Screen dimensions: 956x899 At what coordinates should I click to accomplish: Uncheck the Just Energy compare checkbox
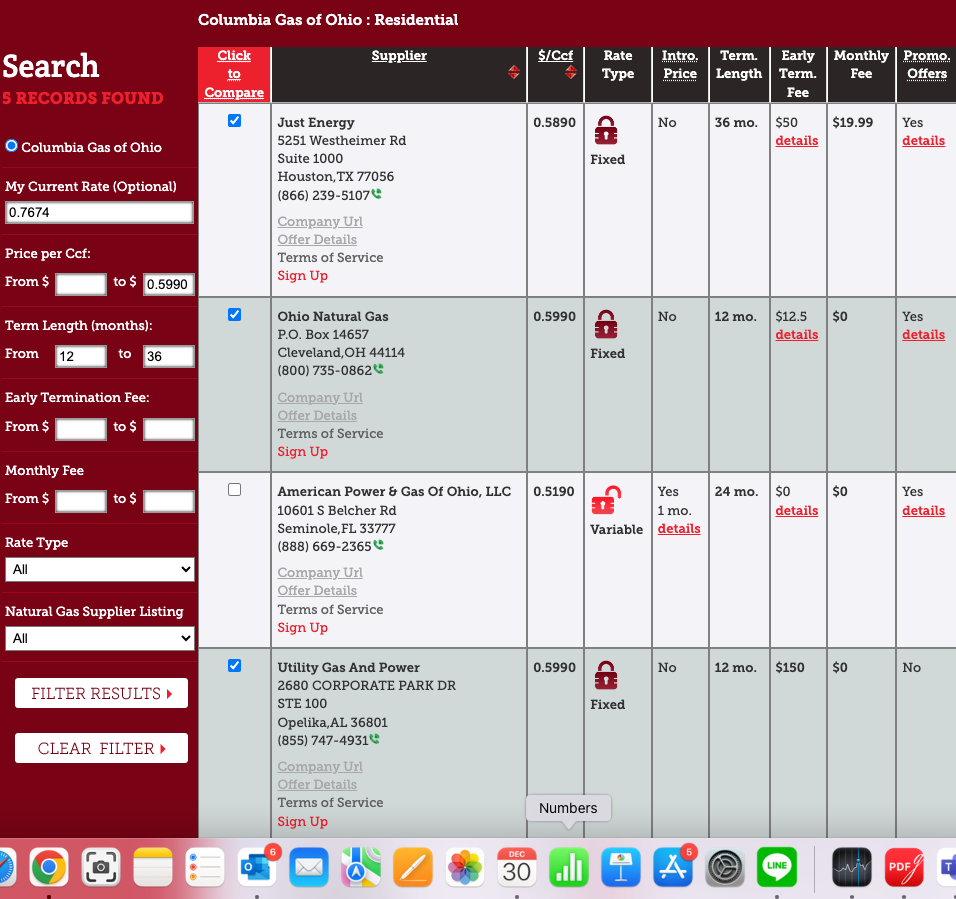tap(234, 121)
